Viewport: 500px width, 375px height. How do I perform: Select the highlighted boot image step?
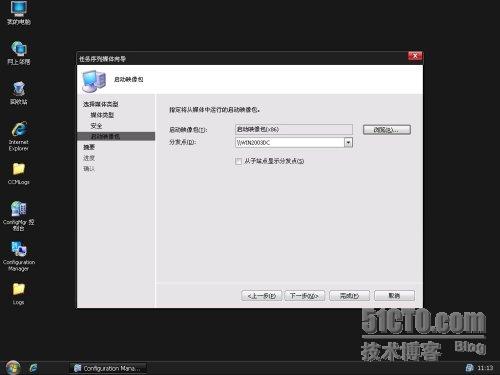pyautogui.click(x=116, y=136)
